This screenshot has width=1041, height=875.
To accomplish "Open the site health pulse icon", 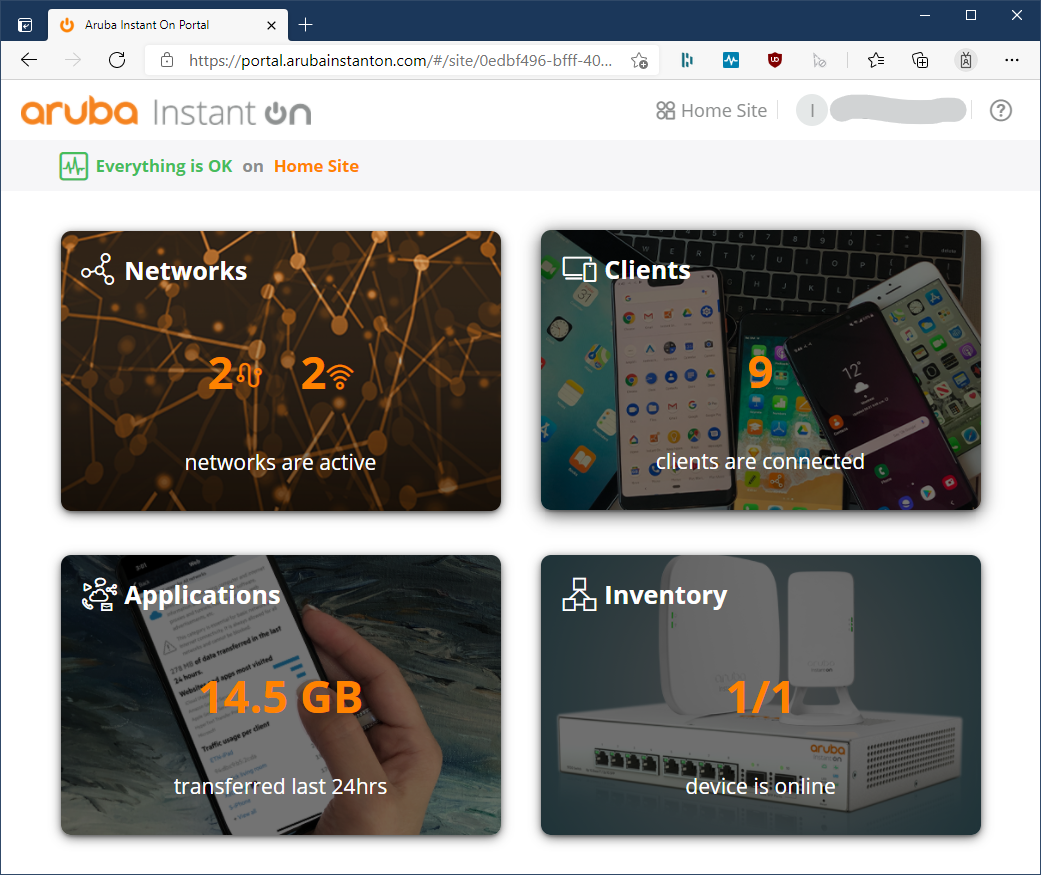I will pos(74,166).
